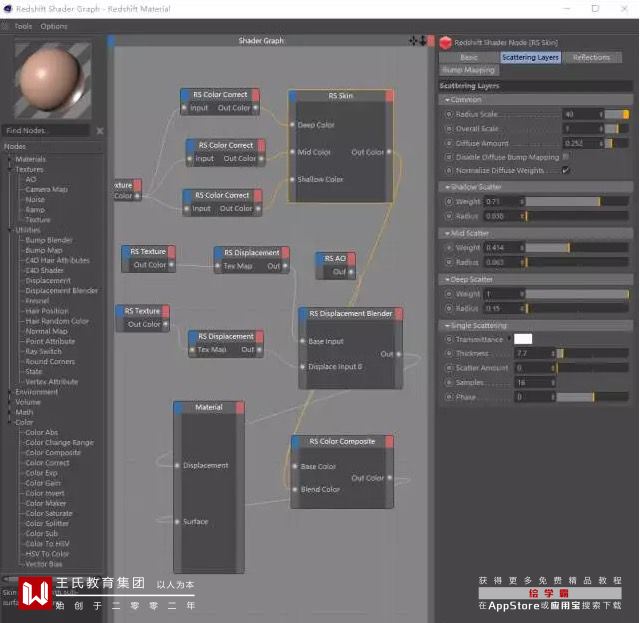Image resolution: width=640 pixels, height=623 pixels.
Task: Click the red corner of the RS Displacement Blender node
Action: [399, 314]
